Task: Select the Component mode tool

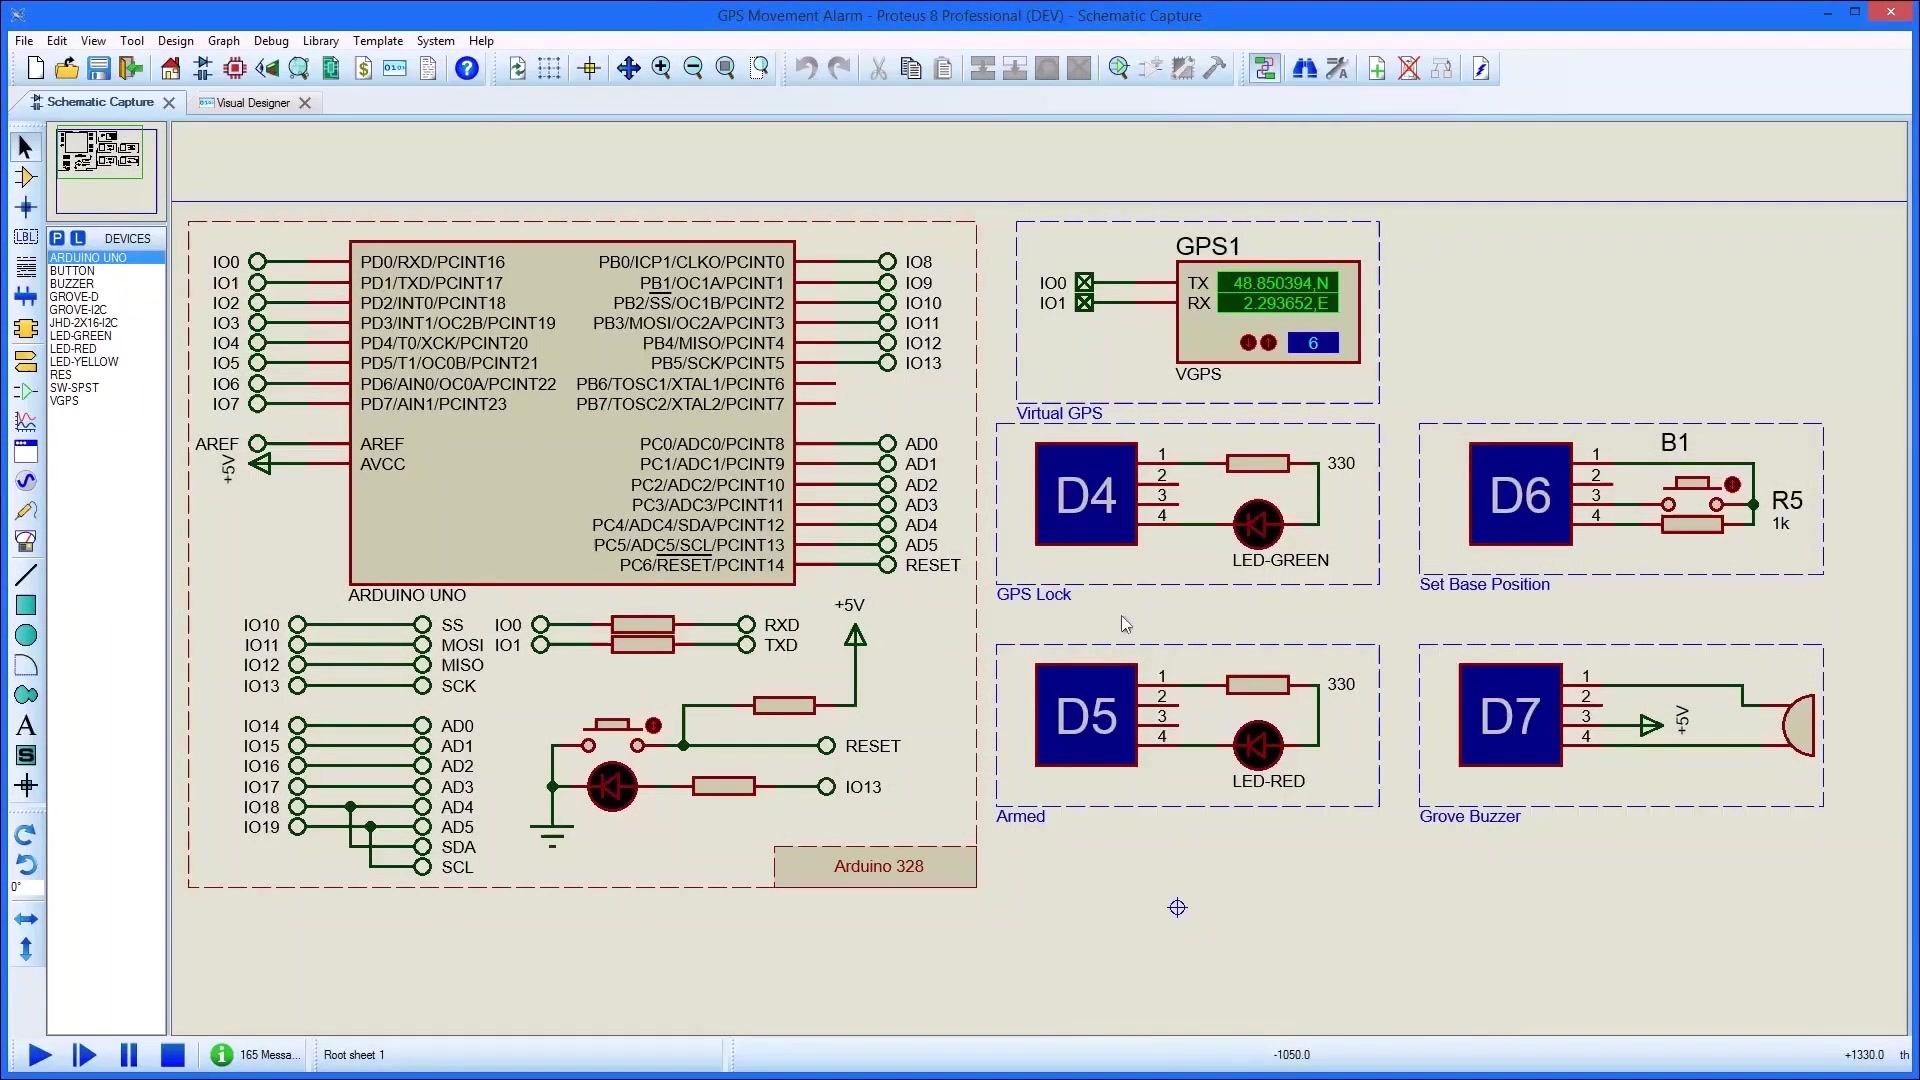Action: pyautogui.click(x=26, y=177)
